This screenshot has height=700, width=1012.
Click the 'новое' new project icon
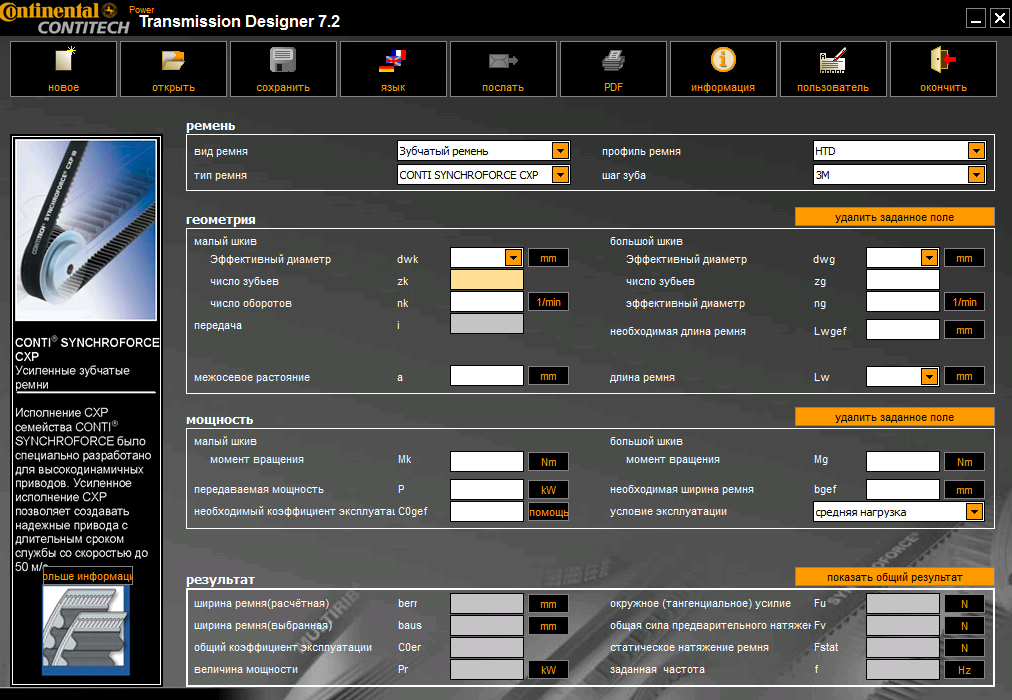(x=63, y=69)
